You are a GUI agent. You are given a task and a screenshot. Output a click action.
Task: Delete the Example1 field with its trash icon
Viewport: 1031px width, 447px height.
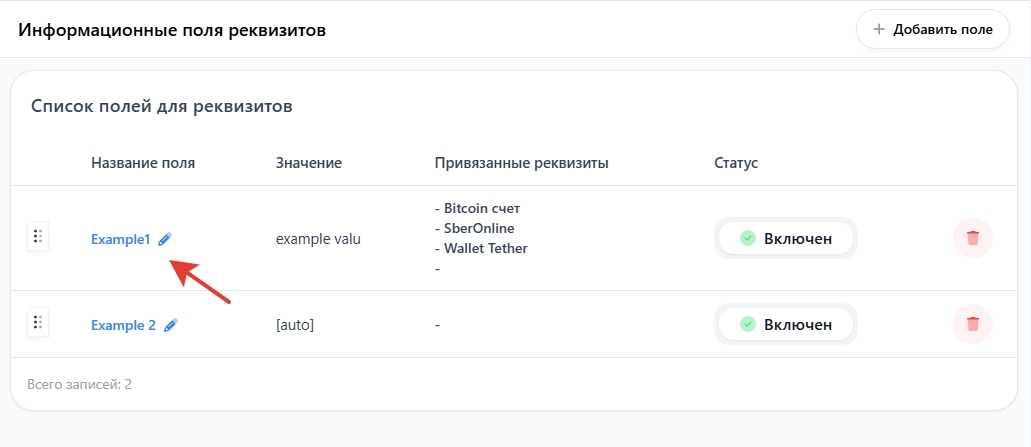click(x=972, y=238)
